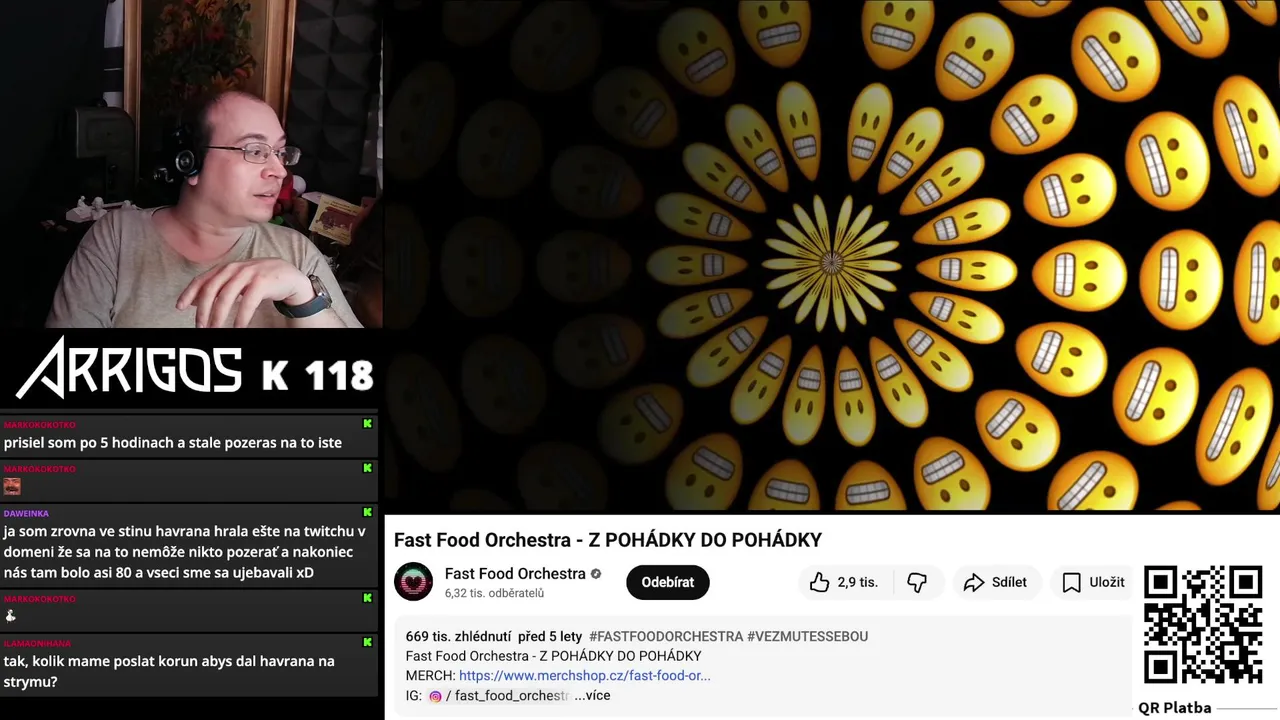Subscribe with the Odebírat button
1280x720 pixels.
[x=668, y=582]
